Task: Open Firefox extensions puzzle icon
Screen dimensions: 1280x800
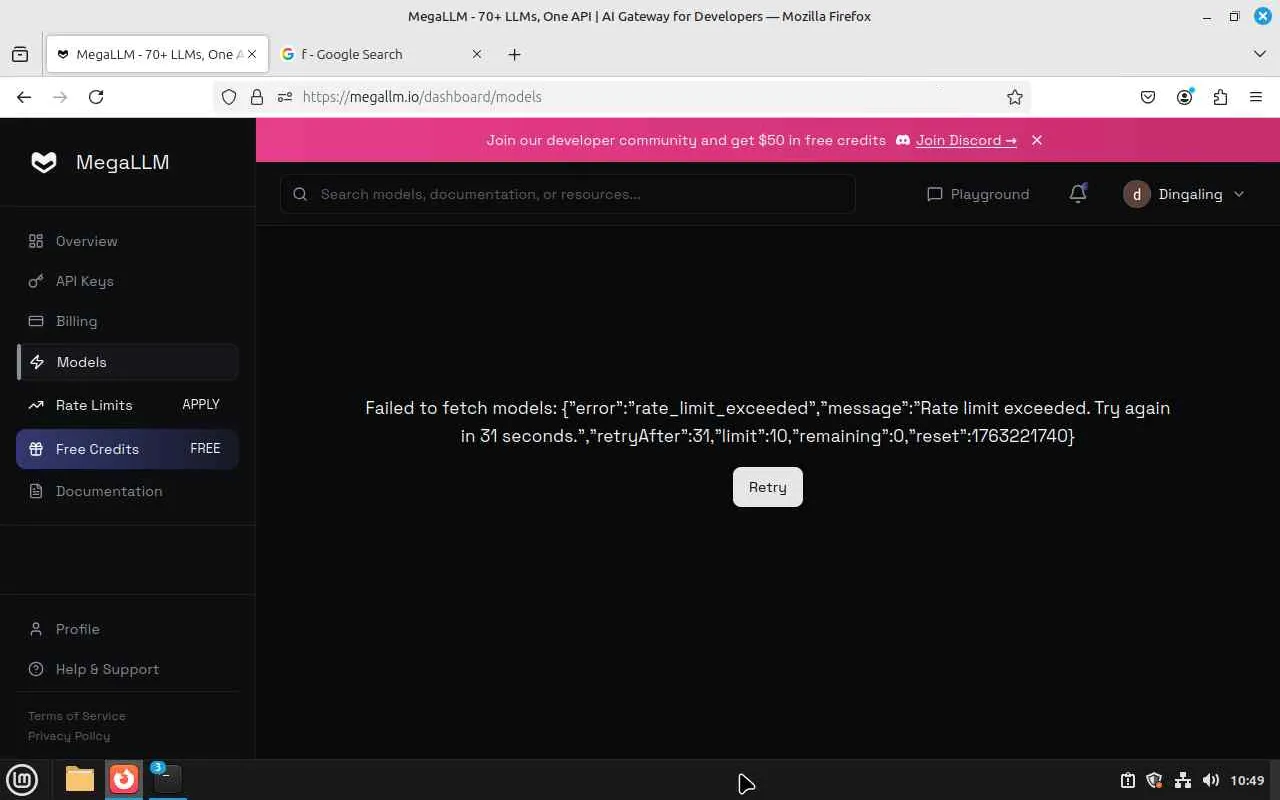Action: coord(1220,97)
